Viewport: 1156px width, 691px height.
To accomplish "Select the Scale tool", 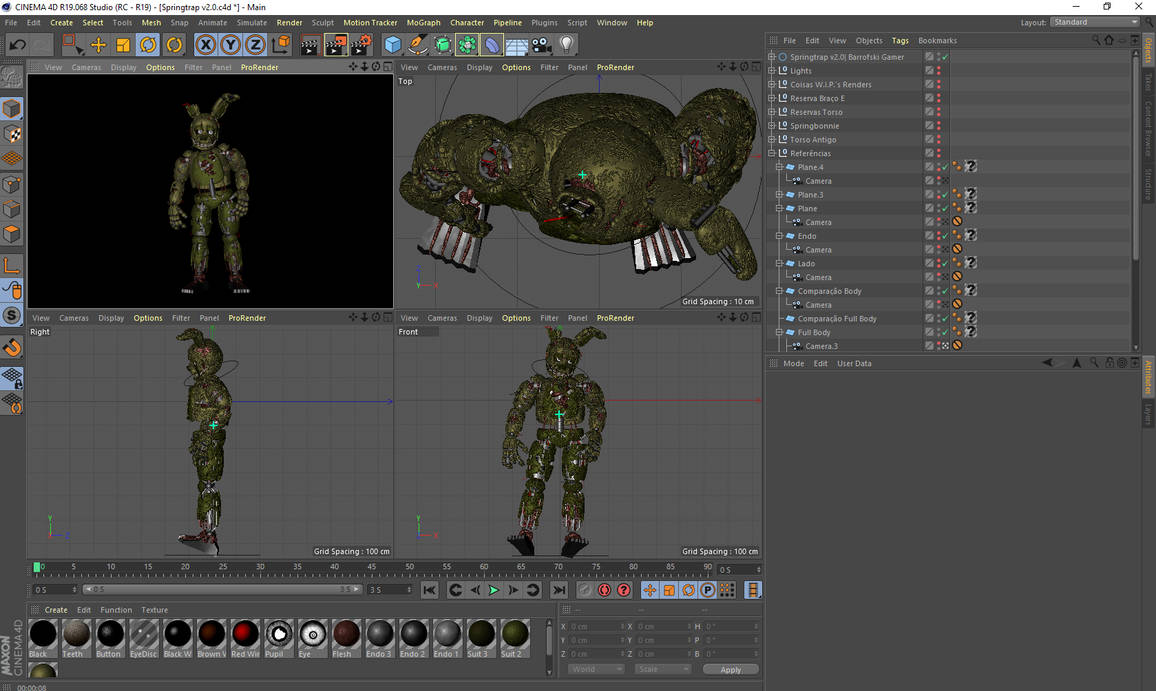I will point(123,45).
